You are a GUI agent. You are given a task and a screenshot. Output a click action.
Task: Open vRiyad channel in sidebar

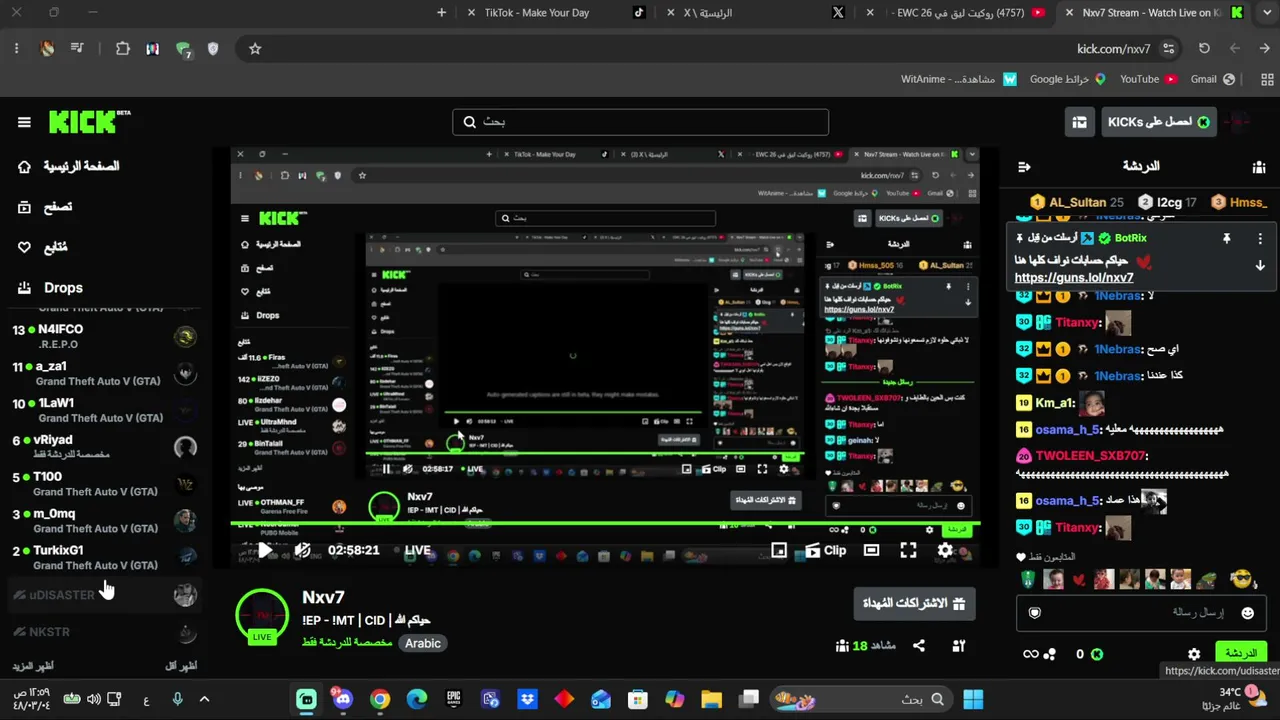tap(104, 447)
